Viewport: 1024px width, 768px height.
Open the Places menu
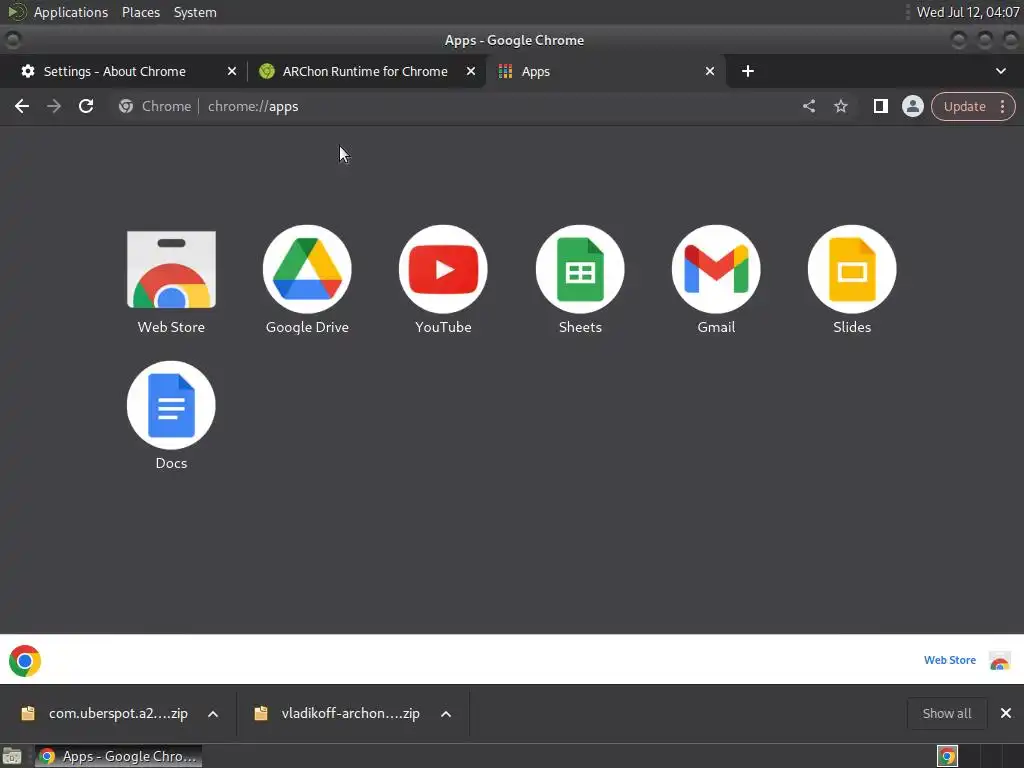140,12
